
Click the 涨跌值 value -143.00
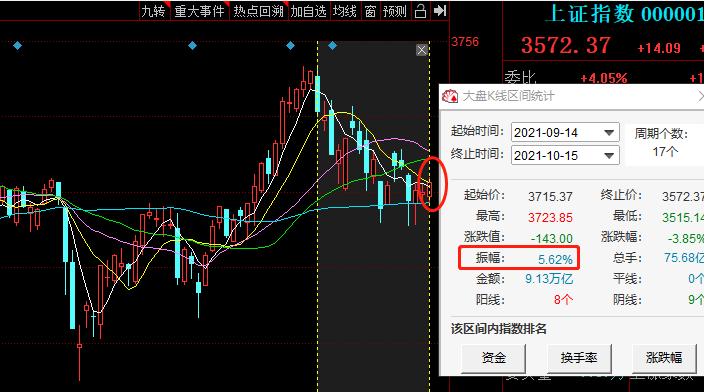pyautogui.click(x=551, y=238)
